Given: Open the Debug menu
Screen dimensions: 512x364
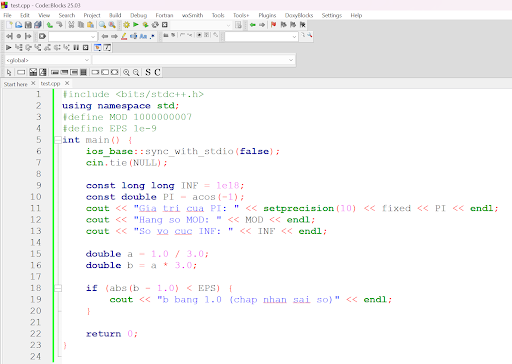Looking at the screenshot, I should pyautogui.click(x=138, y=15).
